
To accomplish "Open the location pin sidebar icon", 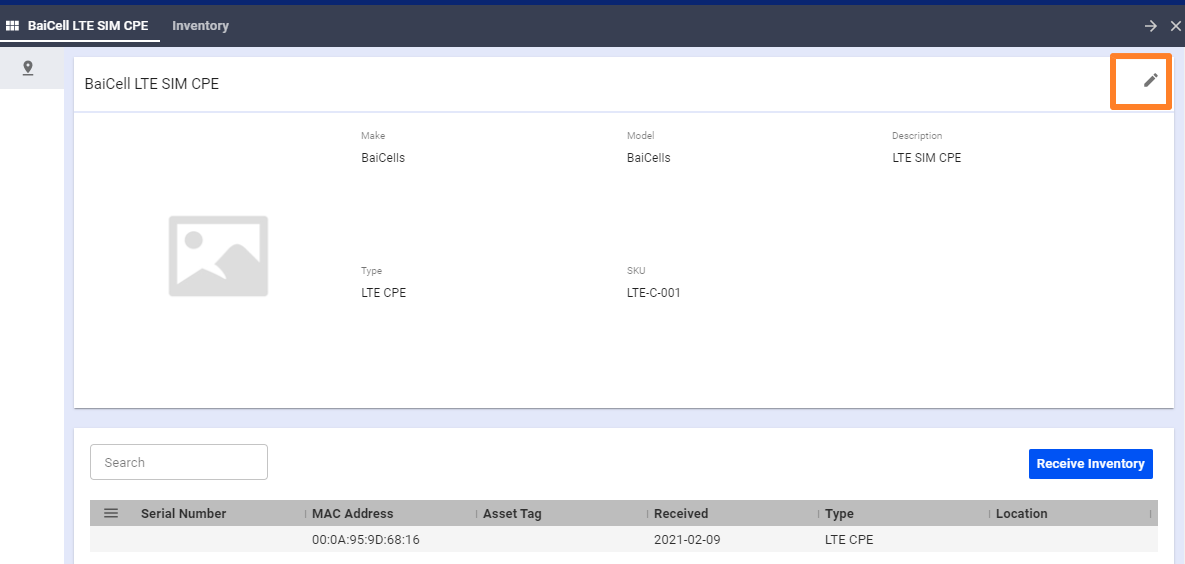I will pos(28,68).
